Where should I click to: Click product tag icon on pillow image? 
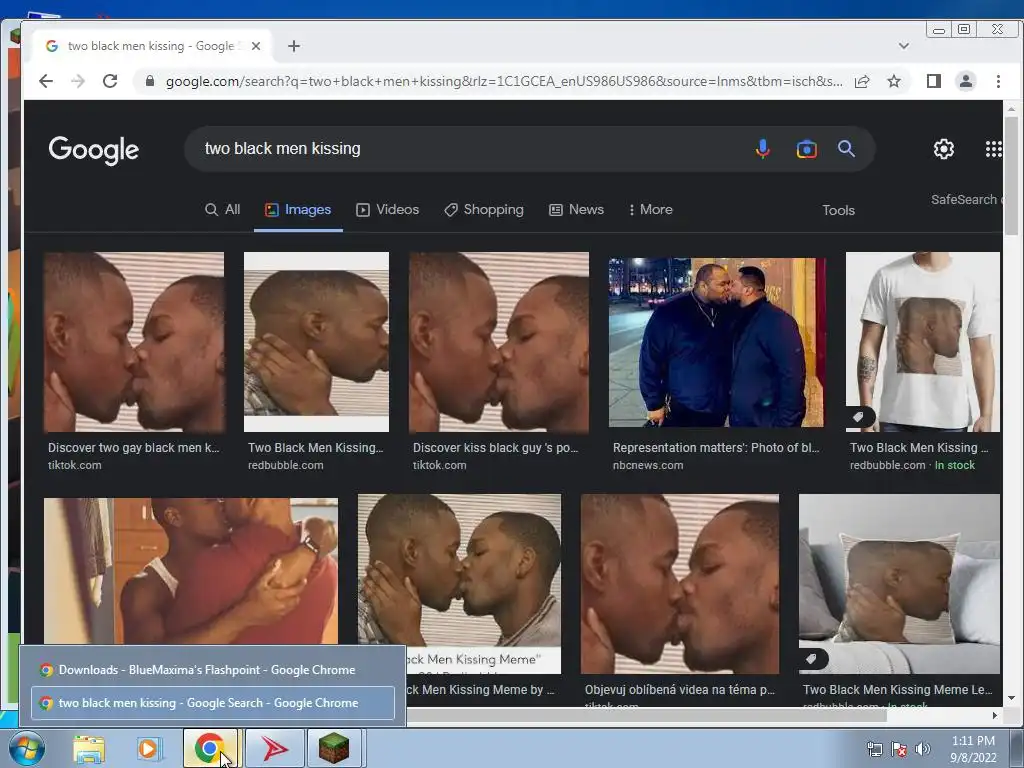click(x=812, y=659)
